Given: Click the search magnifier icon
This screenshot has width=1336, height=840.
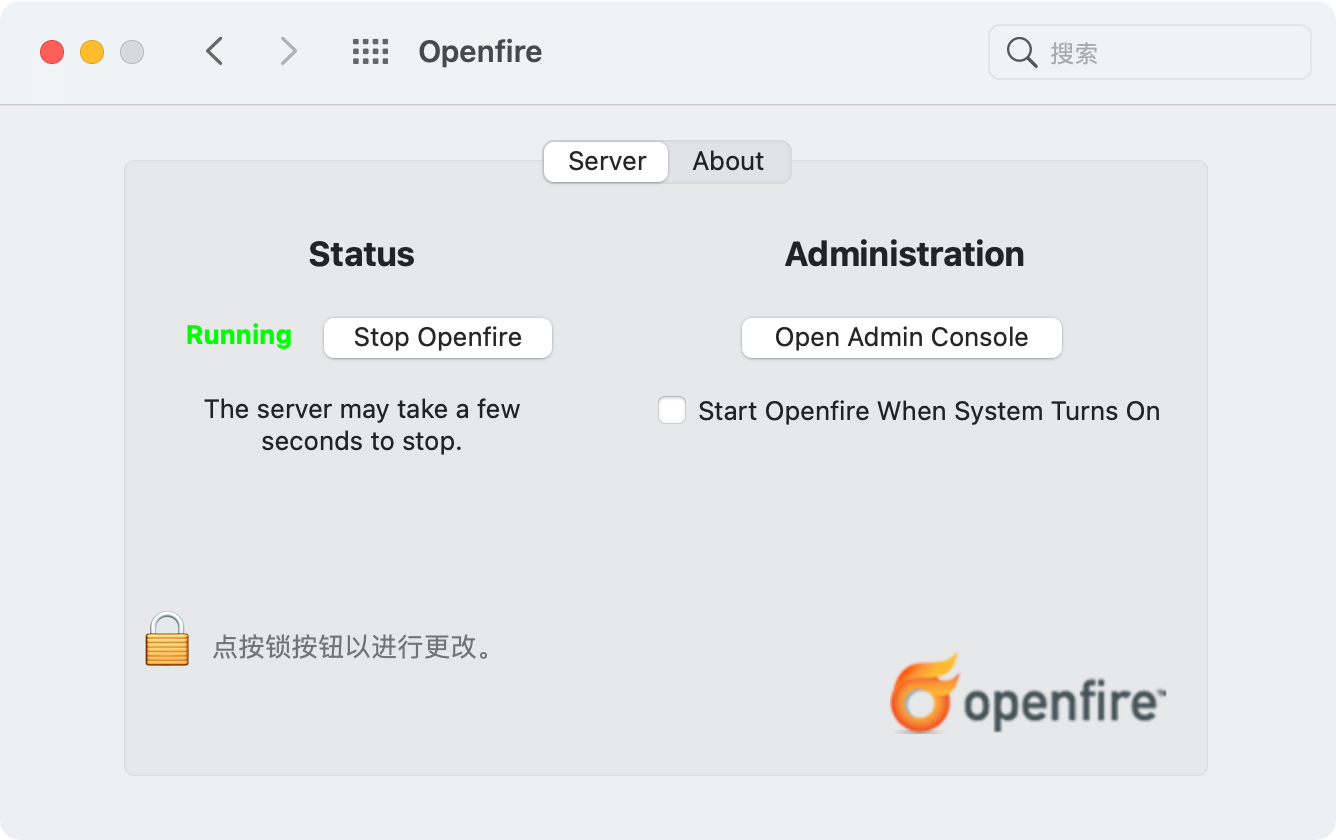Looking at the screenshot, I should coord(1021,52).
